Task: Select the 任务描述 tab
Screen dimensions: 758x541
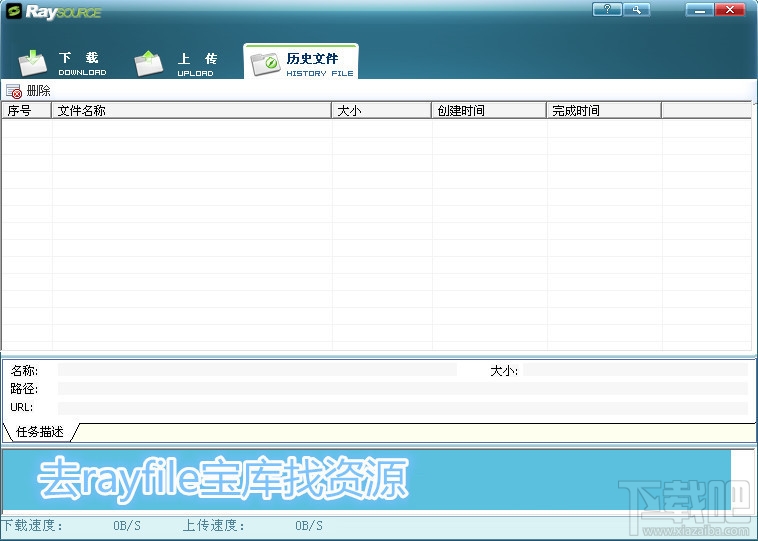Action: (x=40, y=432)
